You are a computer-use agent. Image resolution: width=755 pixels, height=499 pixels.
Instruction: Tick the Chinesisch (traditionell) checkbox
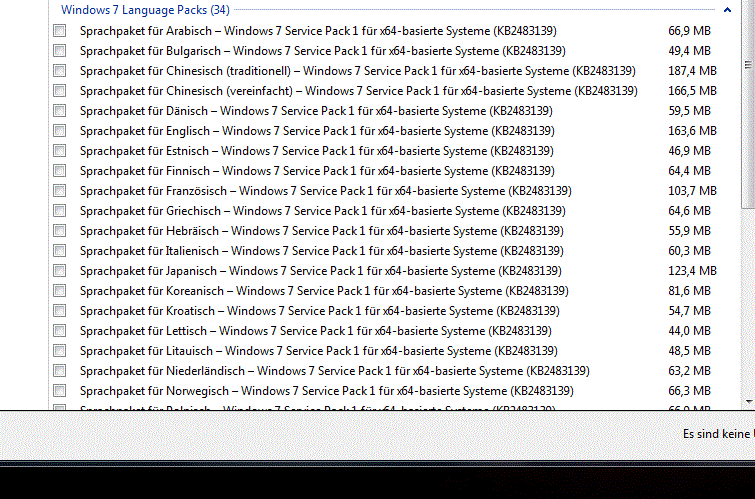coord(60,71)
